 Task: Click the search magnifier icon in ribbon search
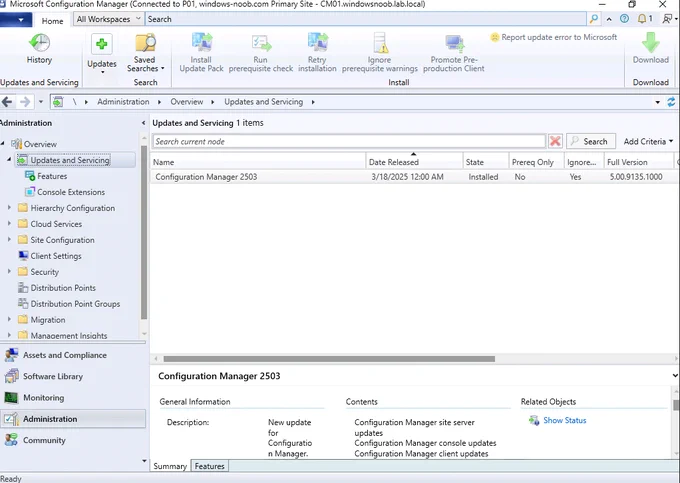coord(594,19)
